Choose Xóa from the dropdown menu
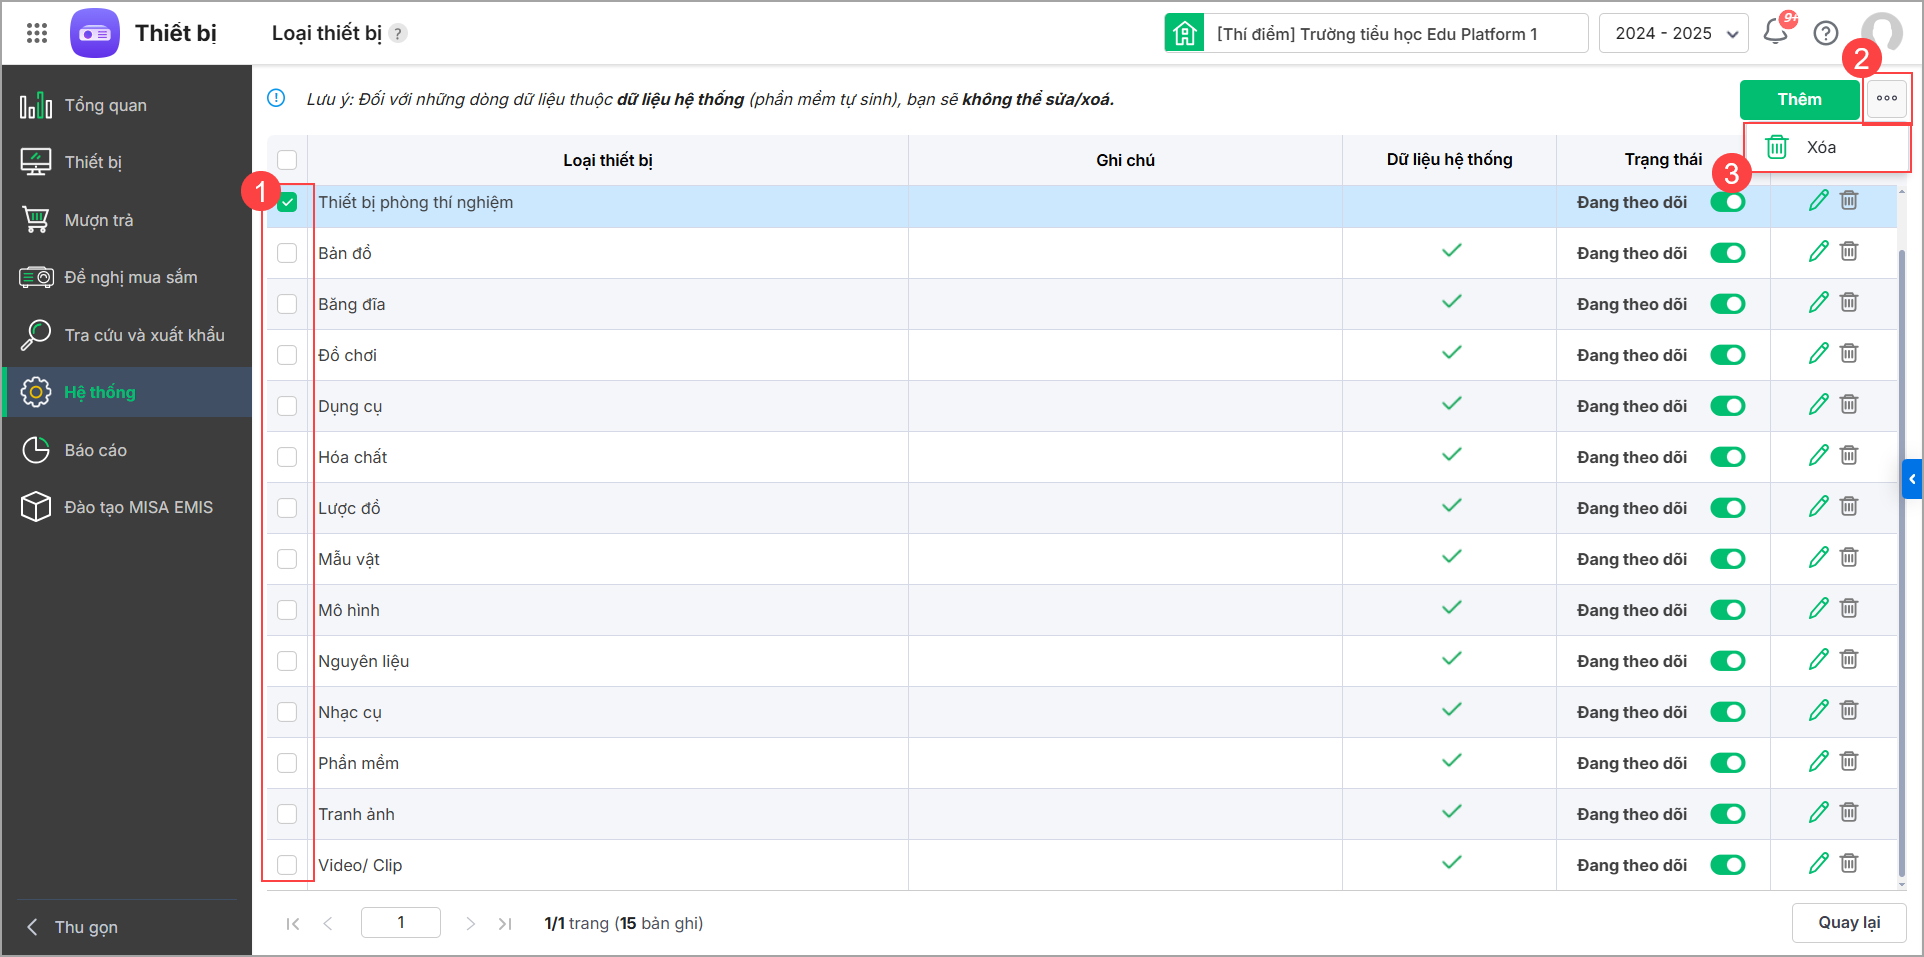The height and width of the screenshot is (957, 1924). click(x=1826, y=147)
